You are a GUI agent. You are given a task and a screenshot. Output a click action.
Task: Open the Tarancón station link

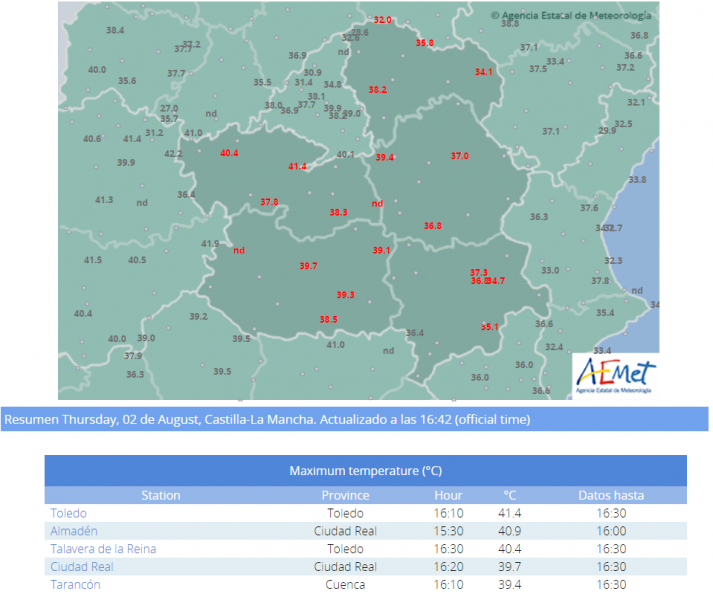point(75,584)
